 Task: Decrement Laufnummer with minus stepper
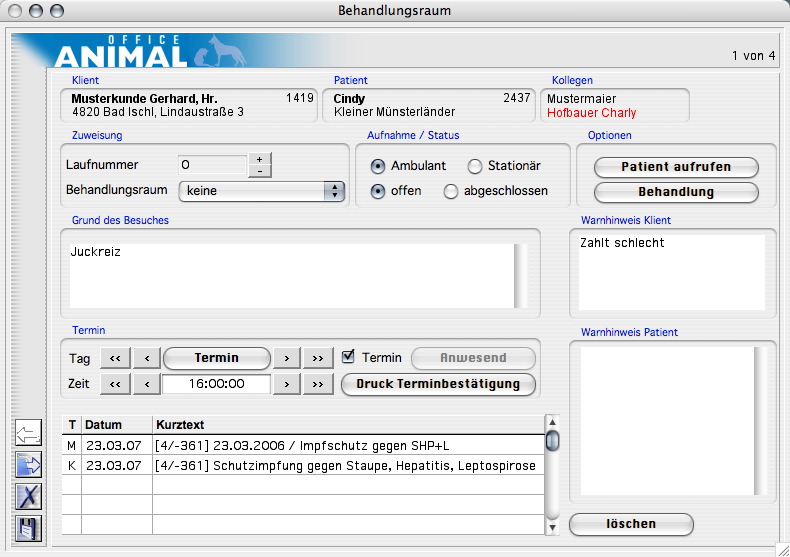point(260,171)
